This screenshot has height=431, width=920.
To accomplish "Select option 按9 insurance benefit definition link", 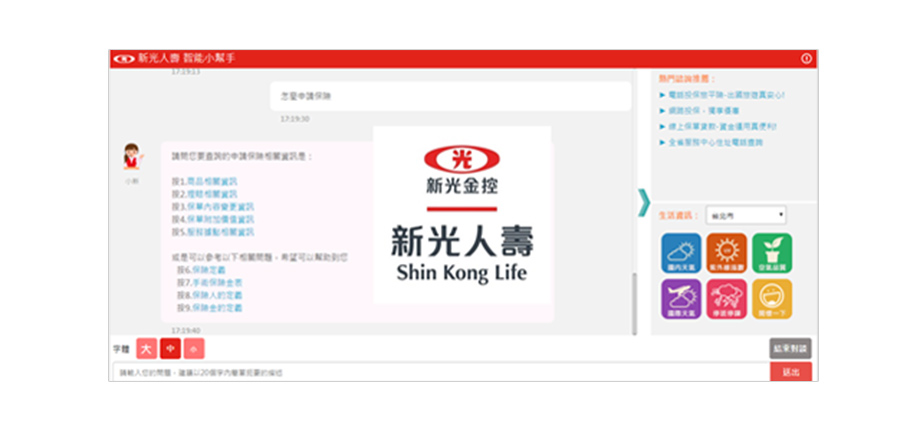I will click(x=217, y=308).
